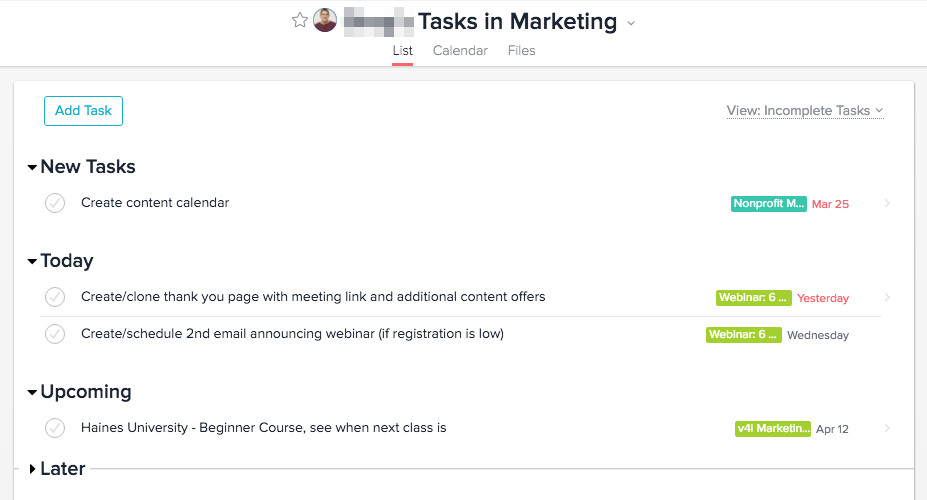Open details arrow for Create content calendar
The image size is (927, 500).
(887, 204)
